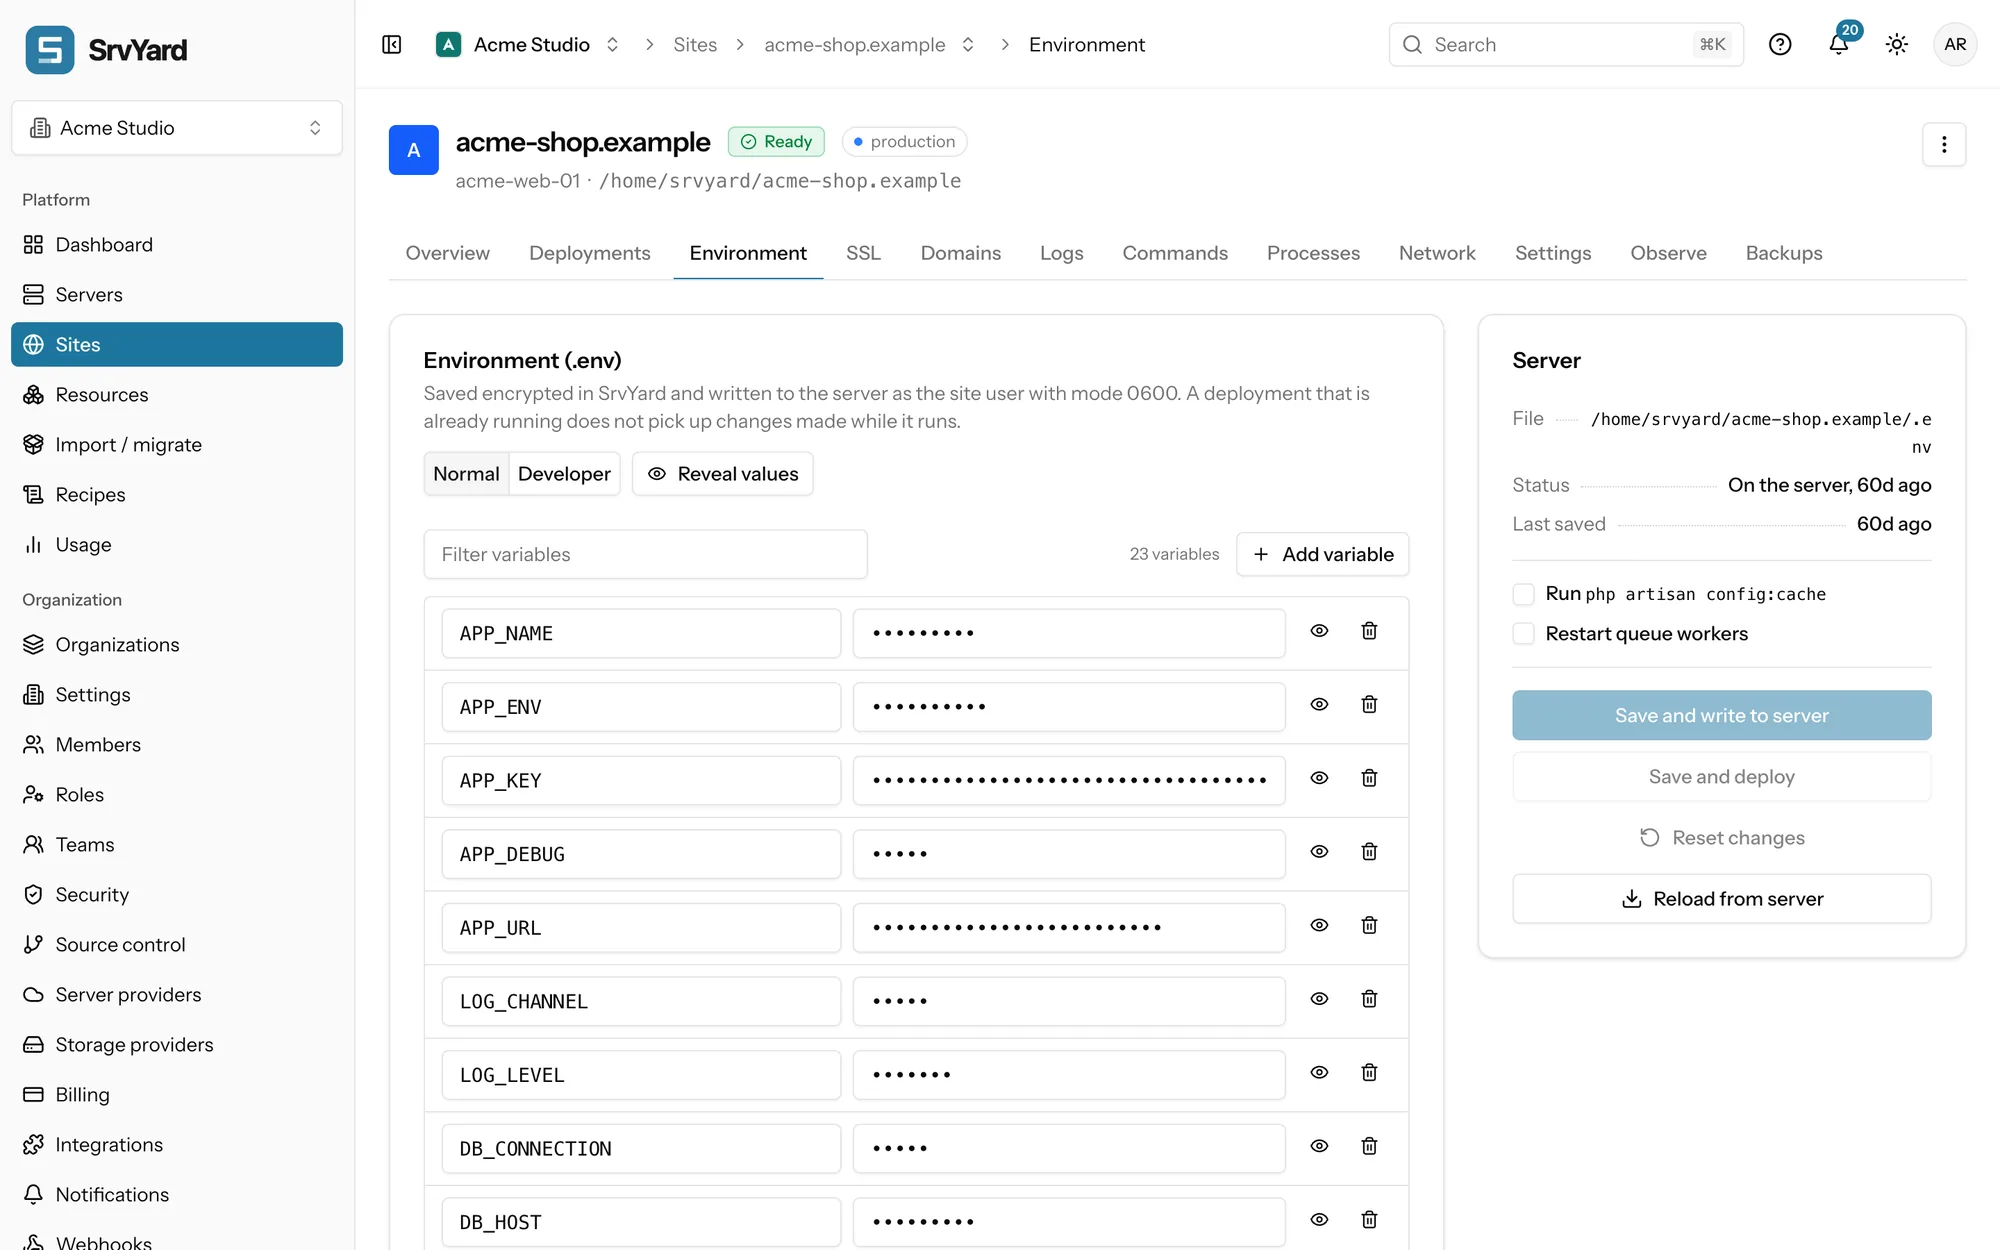Screen dimensions: 2000x1250
Task: Reveal the LOG_LEVEL value
Action: [1320, 1073]
